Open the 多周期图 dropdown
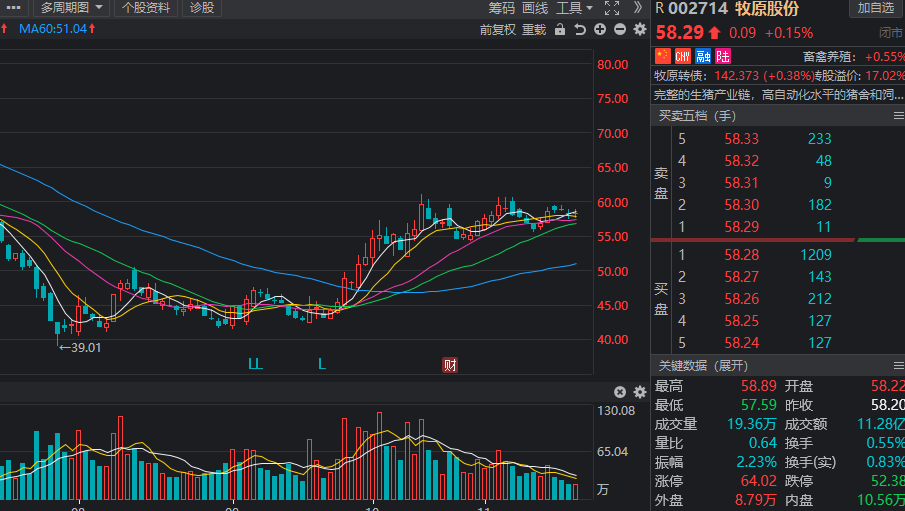This screenshot has width=905, height=511. pos(72,8)
